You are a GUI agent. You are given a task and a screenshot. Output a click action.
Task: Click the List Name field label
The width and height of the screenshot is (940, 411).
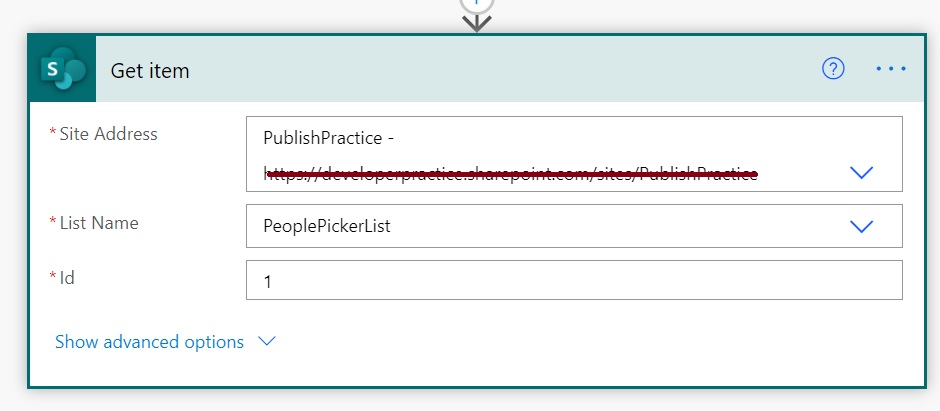tap(99, 223)
